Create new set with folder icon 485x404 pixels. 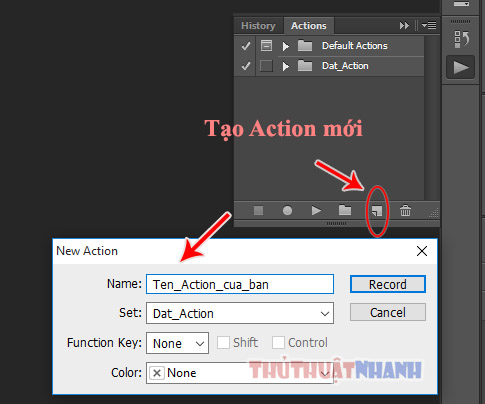coord(345,210)
